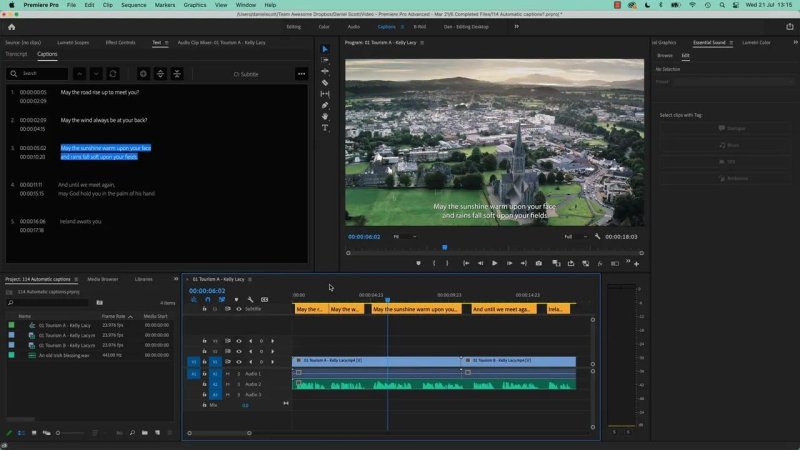This screenshot has width=800, height=450.
Task: Open the Markers menu
Action: click(165, 5)
